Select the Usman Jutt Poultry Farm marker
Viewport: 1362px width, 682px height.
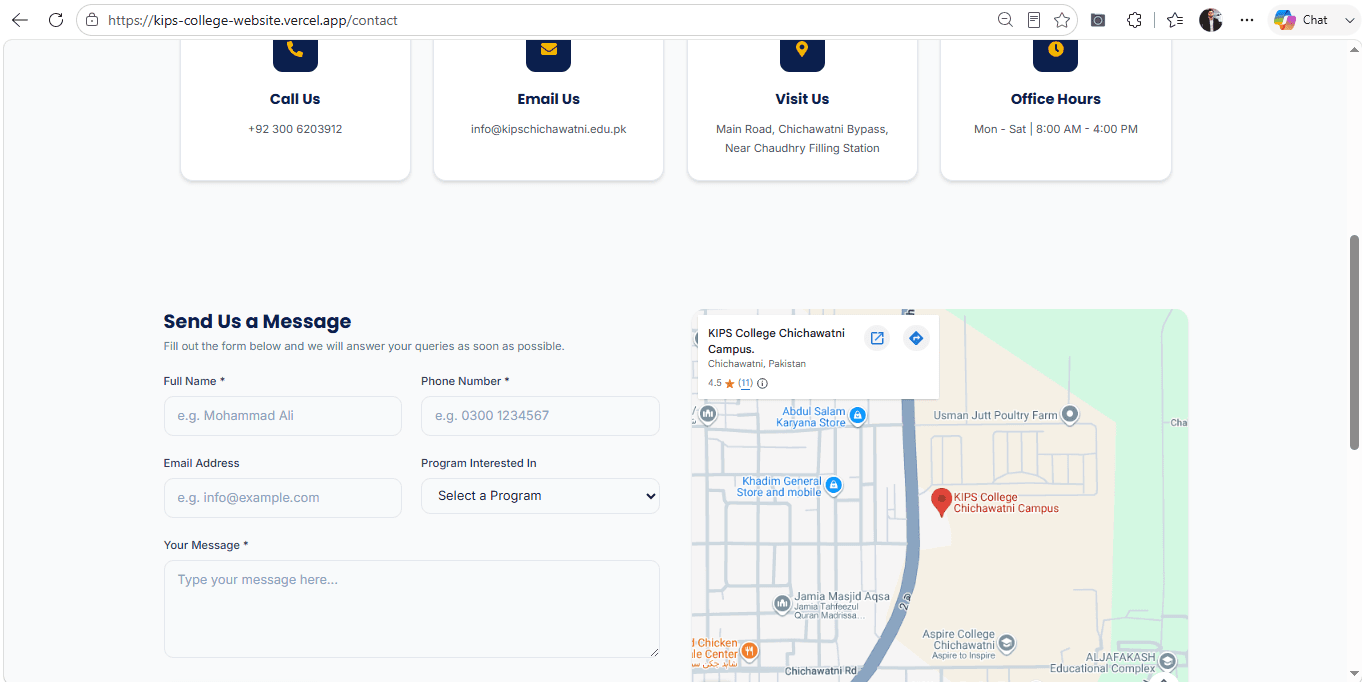click(x=1070, y=414)
